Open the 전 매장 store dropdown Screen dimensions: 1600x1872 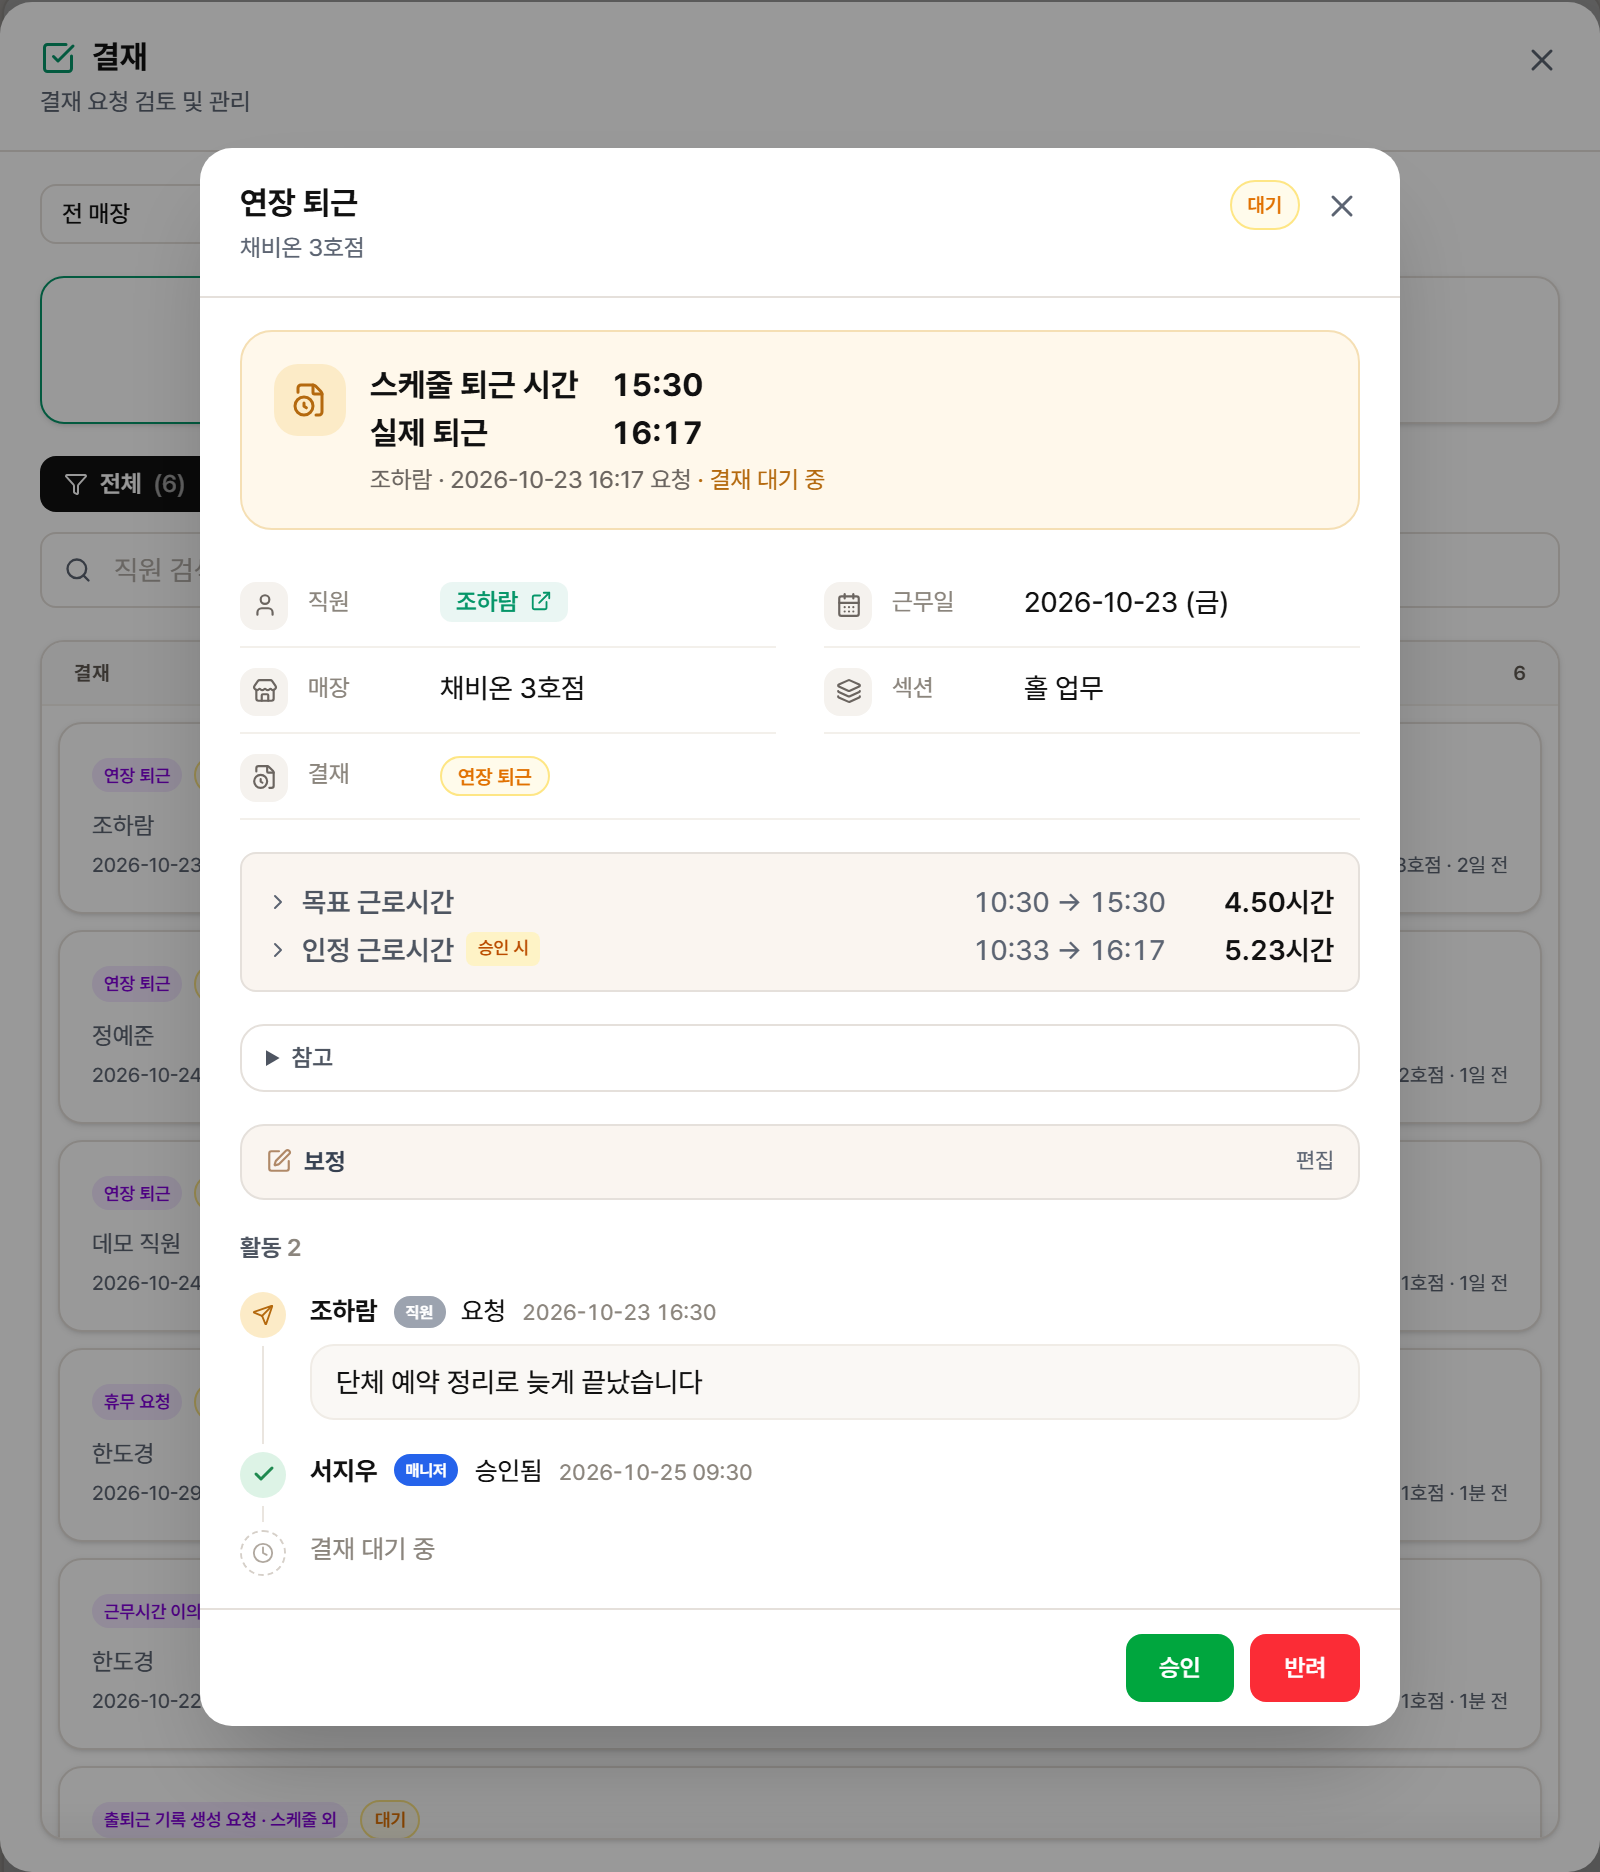[x=120, y=213]
